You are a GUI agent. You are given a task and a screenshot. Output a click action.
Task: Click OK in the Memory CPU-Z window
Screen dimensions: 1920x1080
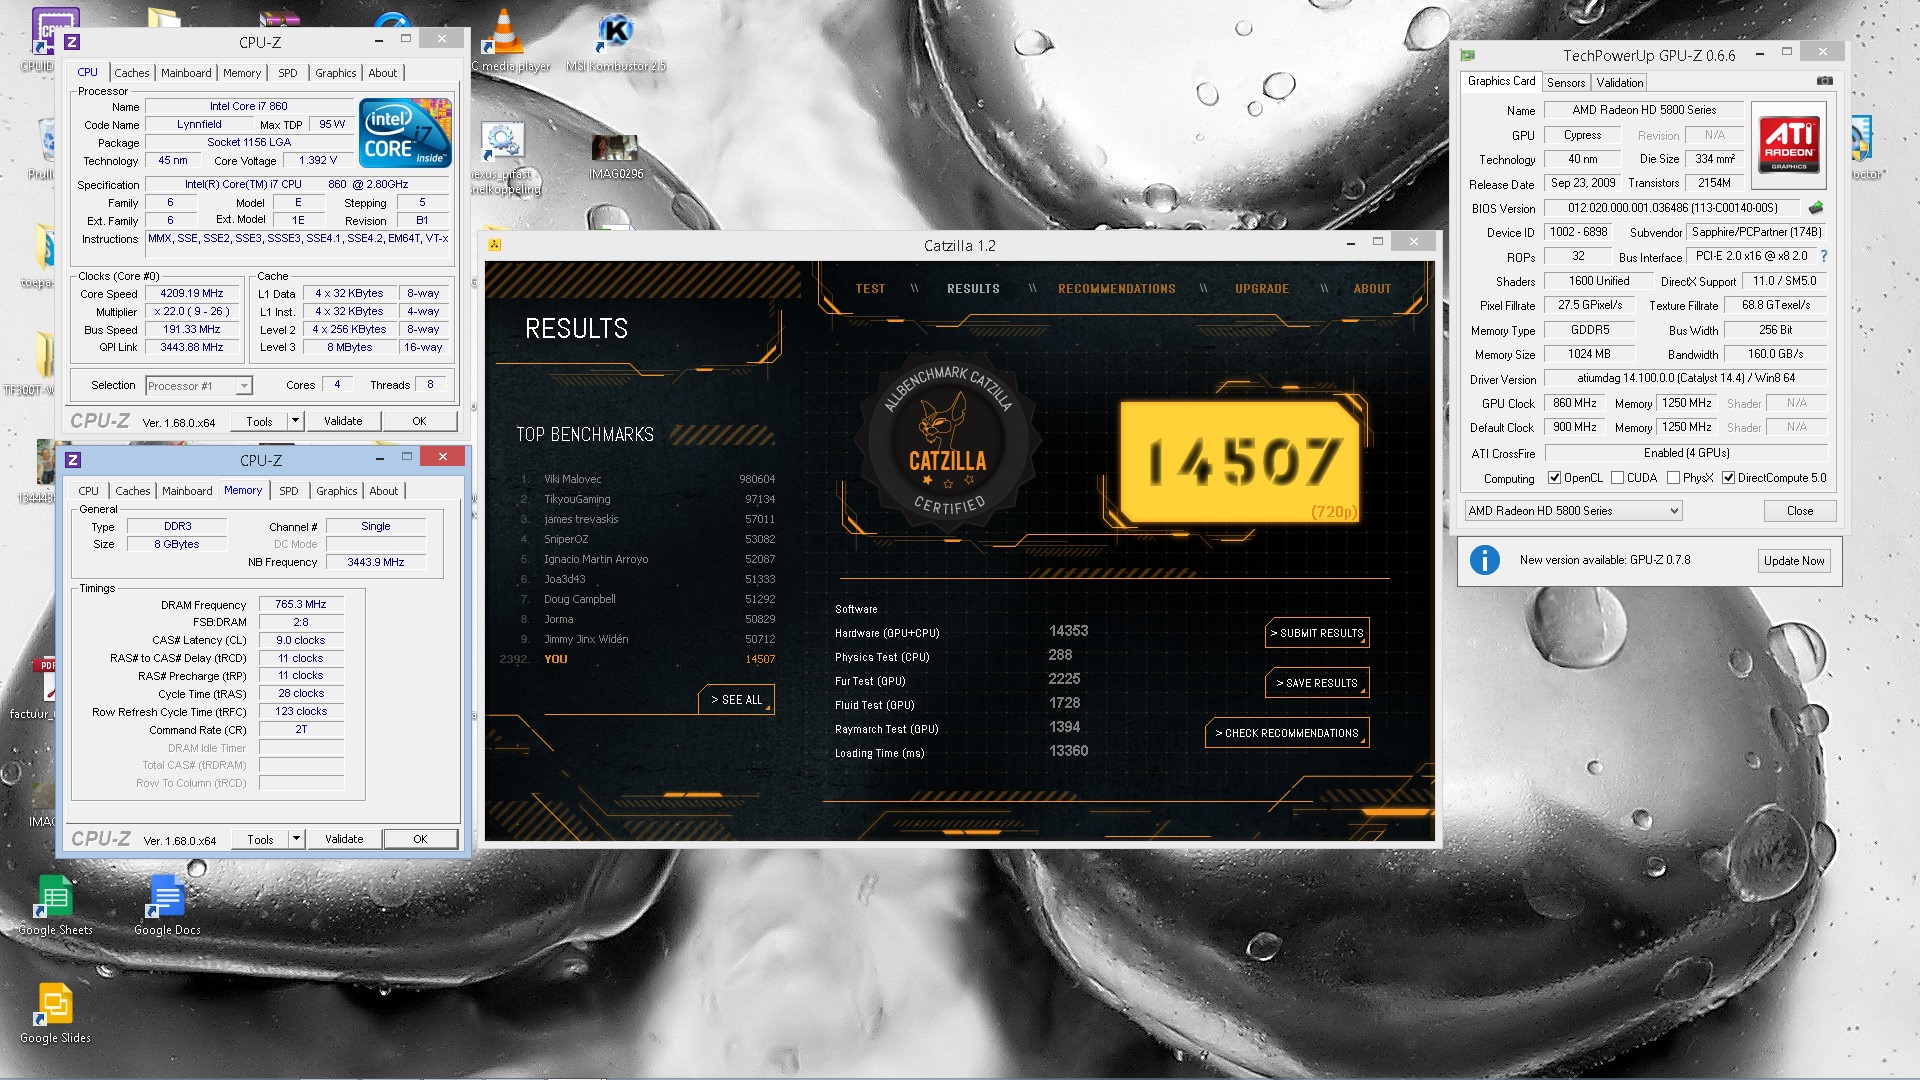click(x=420, y=839)
